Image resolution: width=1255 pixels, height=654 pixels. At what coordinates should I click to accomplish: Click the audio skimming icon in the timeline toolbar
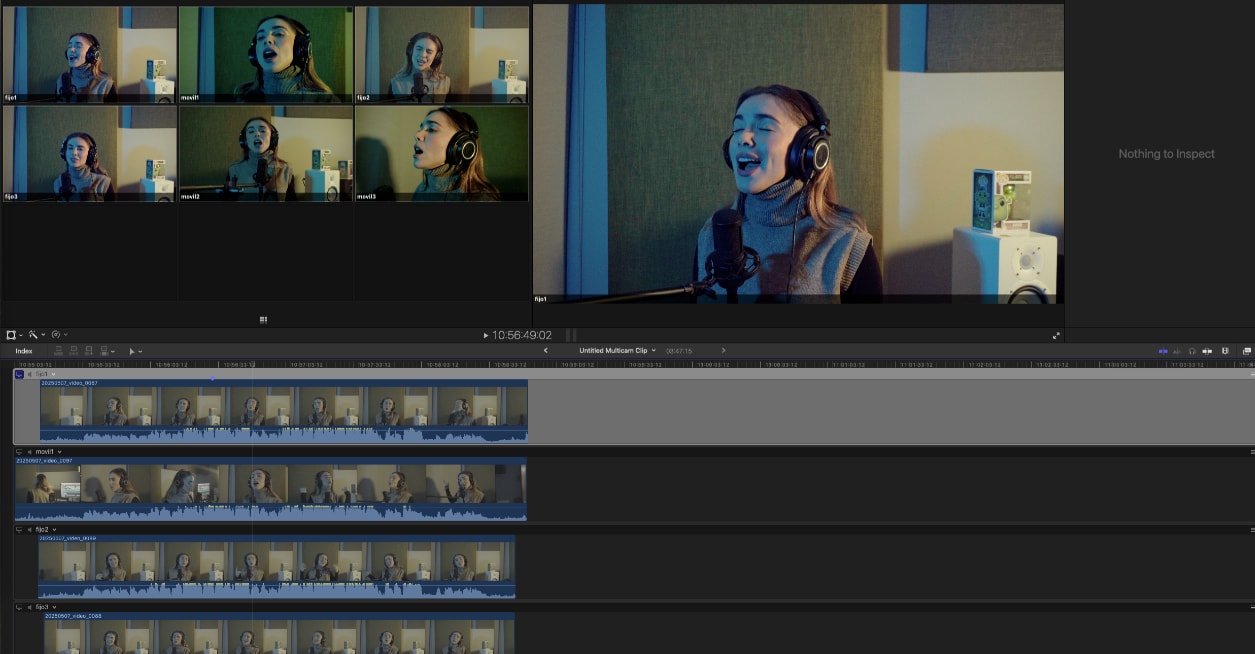click(x=1178, y=352)
